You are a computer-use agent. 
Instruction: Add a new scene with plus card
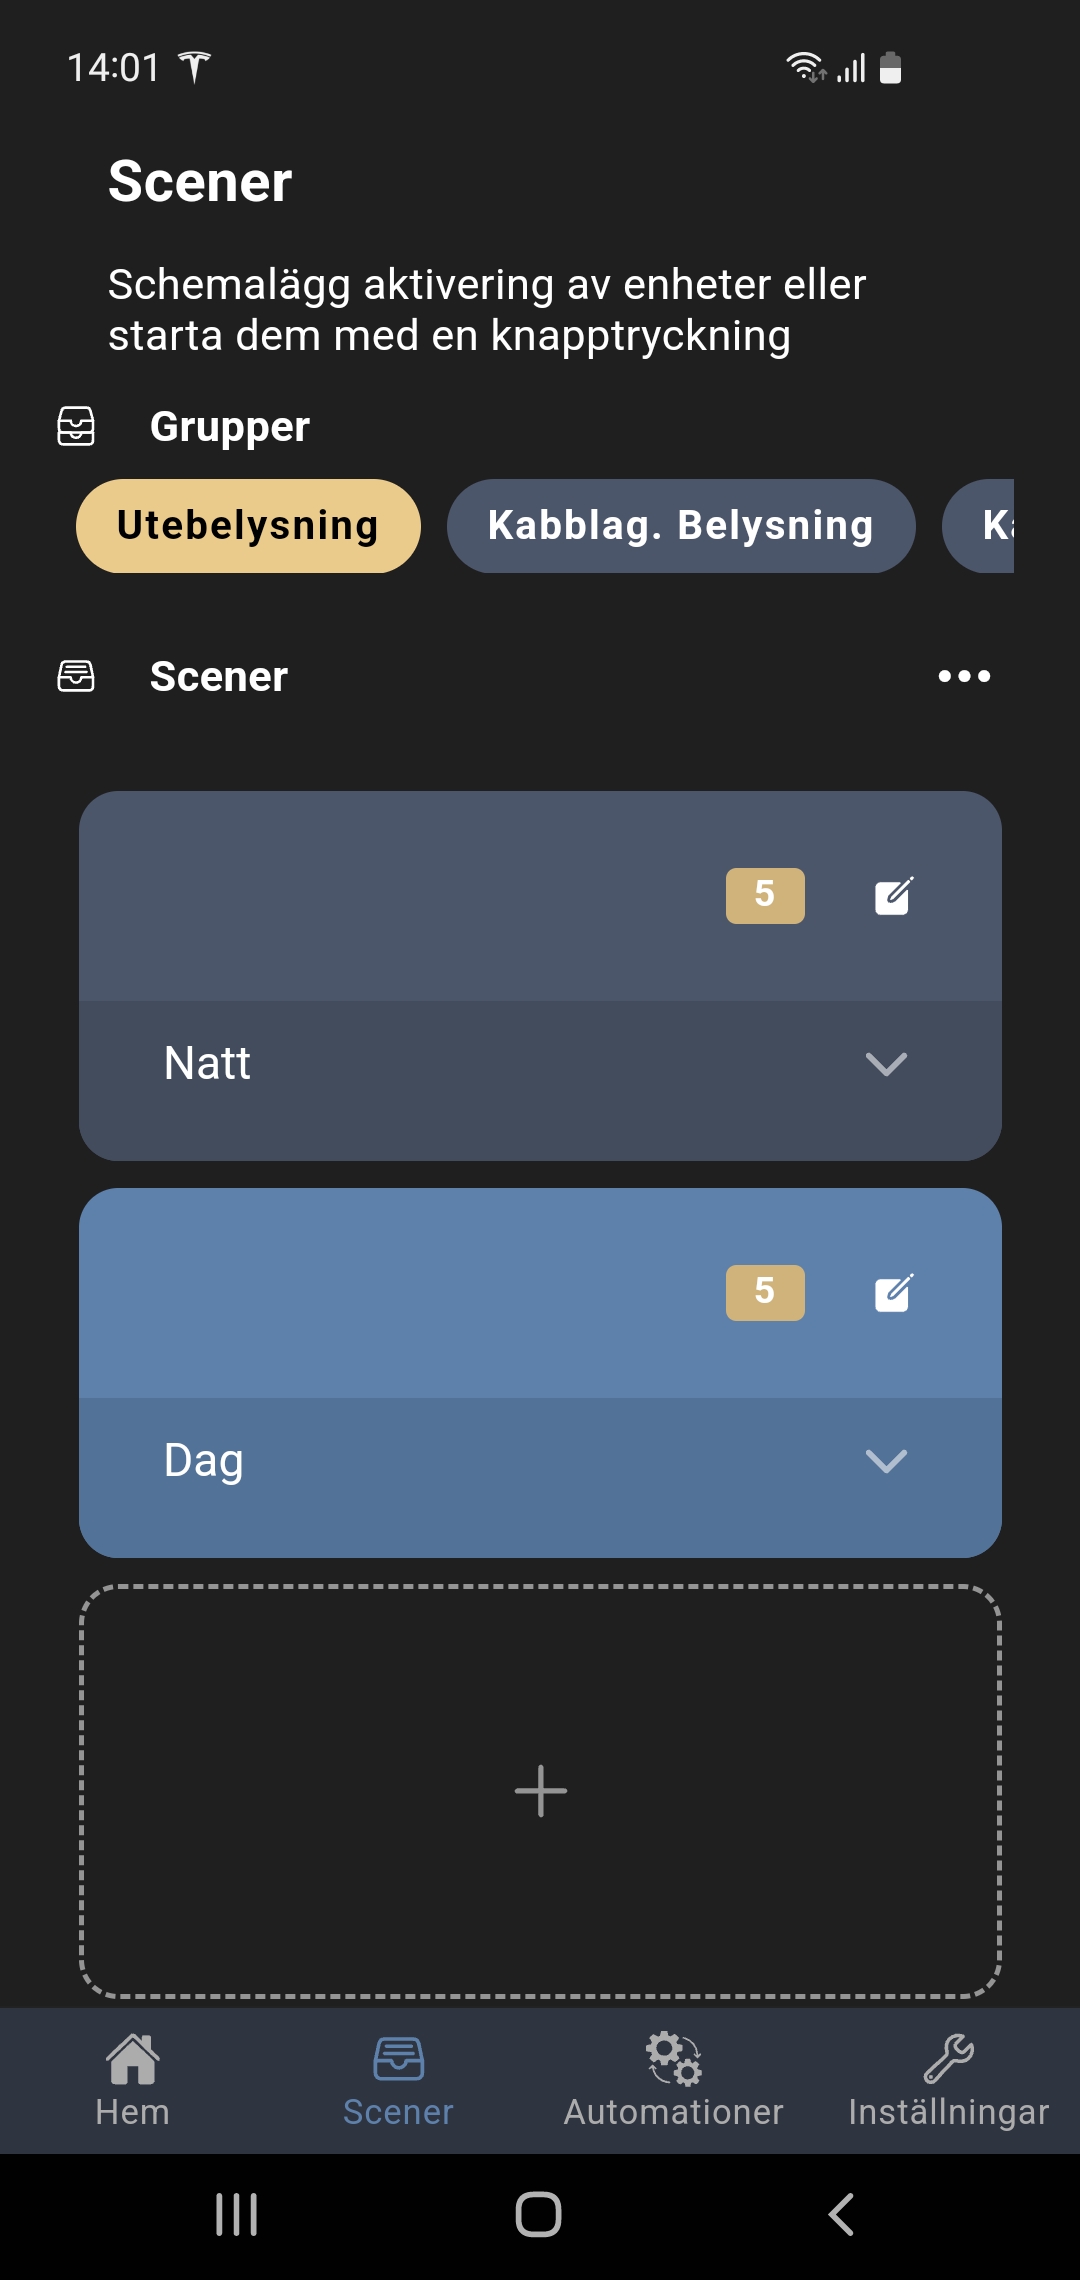[540, 1791]
